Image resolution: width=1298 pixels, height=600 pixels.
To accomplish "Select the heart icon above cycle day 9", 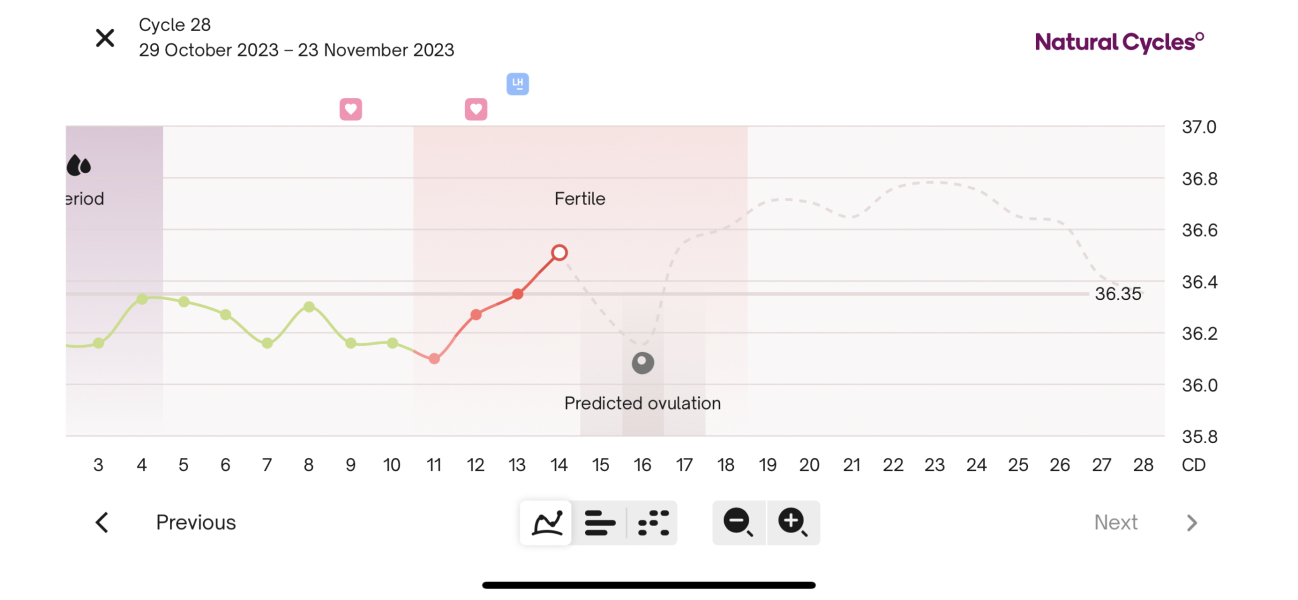I will tap(351, 108).
